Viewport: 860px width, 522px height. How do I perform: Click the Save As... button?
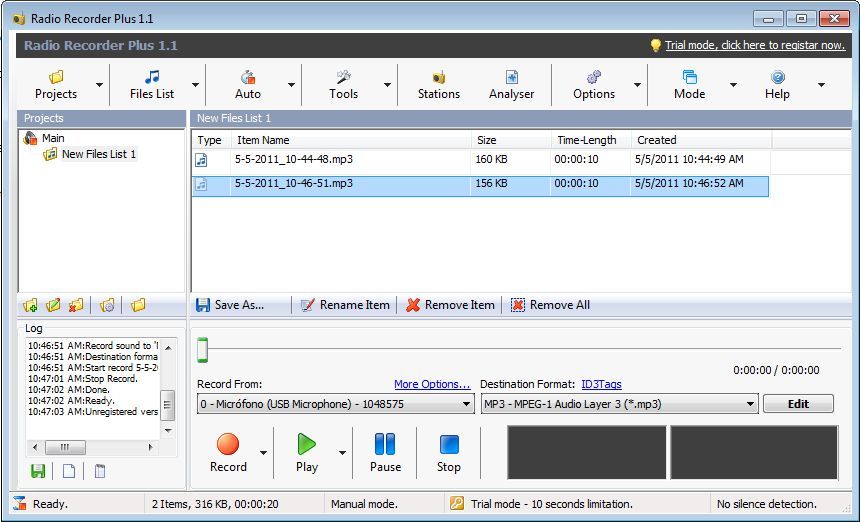pos(230,305)
